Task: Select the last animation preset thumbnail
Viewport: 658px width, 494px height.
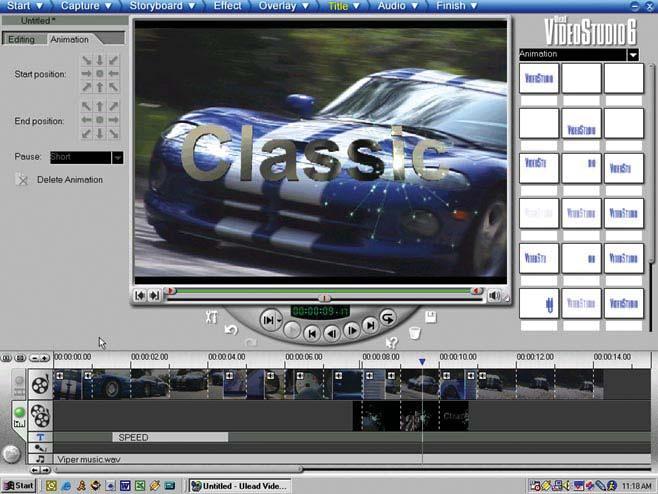Action: [624, 303]
